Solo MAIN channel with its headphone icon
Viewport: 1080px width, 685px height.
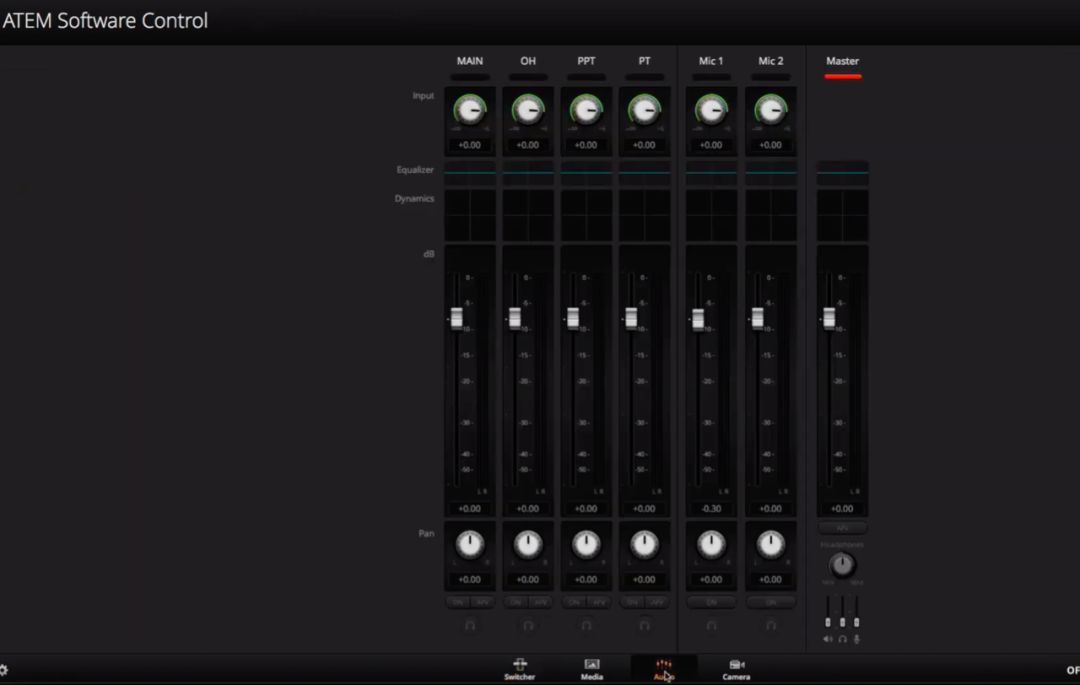(x=470, y=625)
